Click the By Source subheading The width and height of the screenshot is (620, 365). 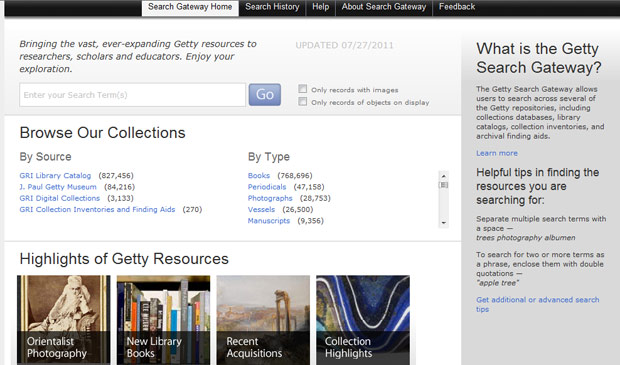coord(45,157)
